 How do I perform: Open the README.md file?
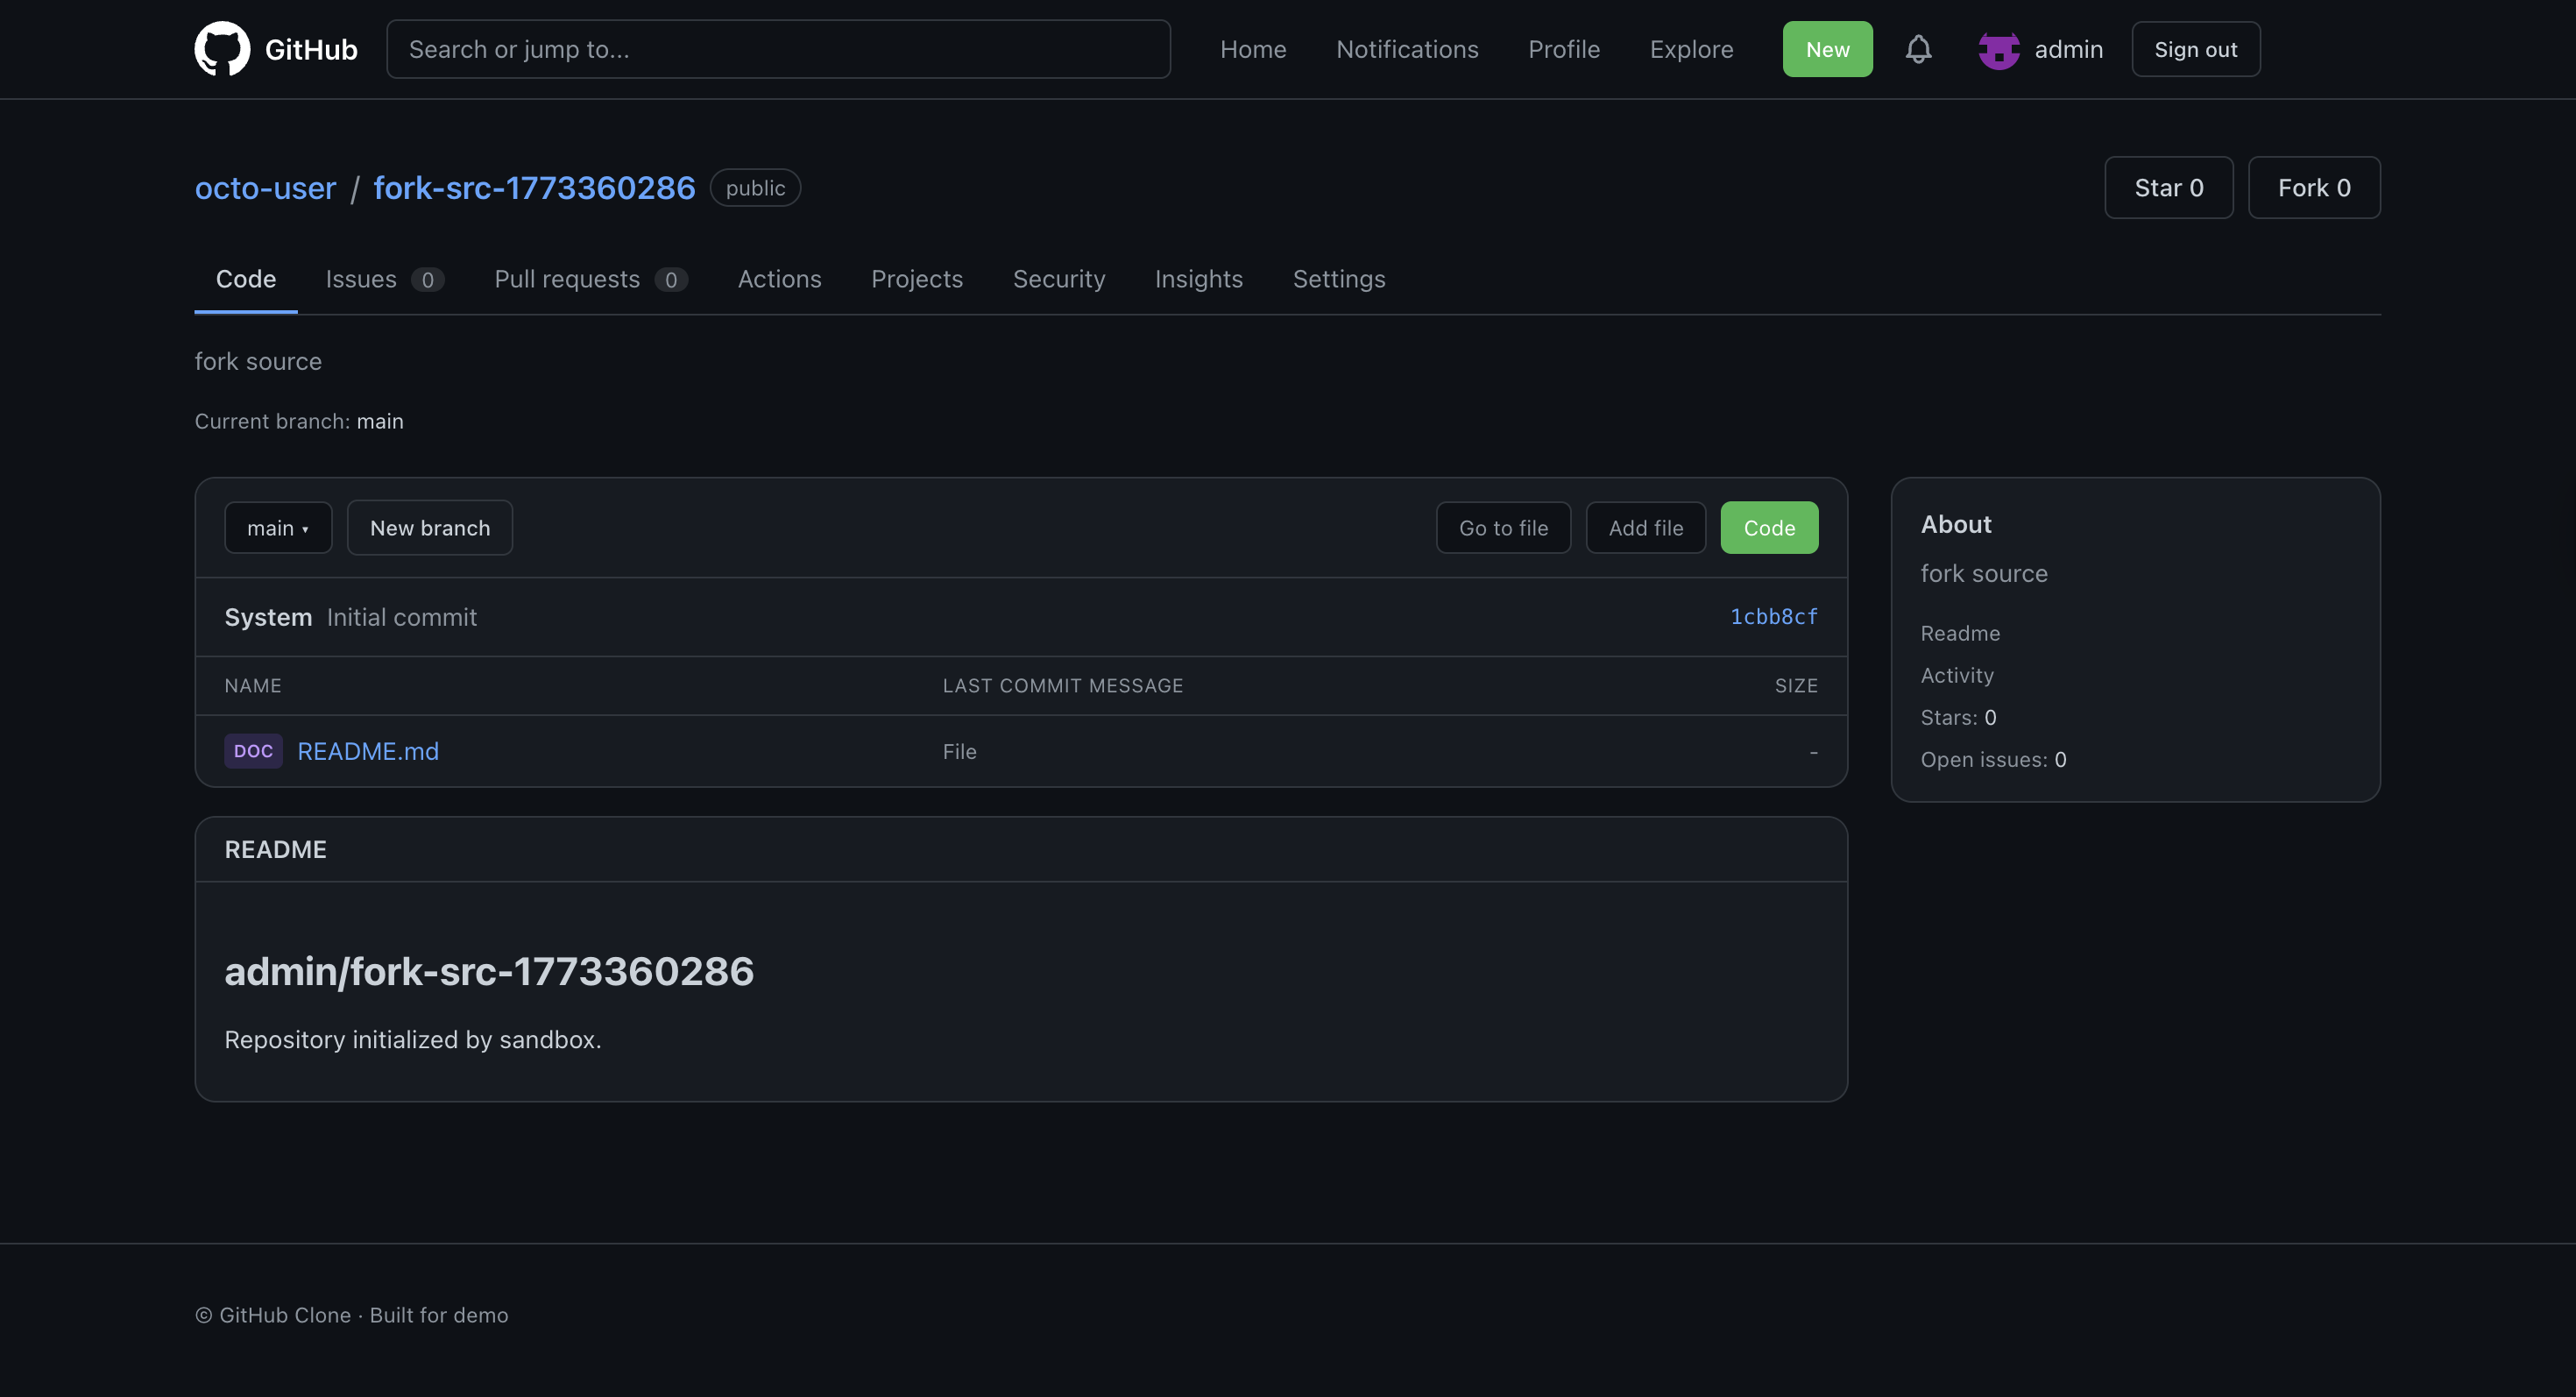368,751
